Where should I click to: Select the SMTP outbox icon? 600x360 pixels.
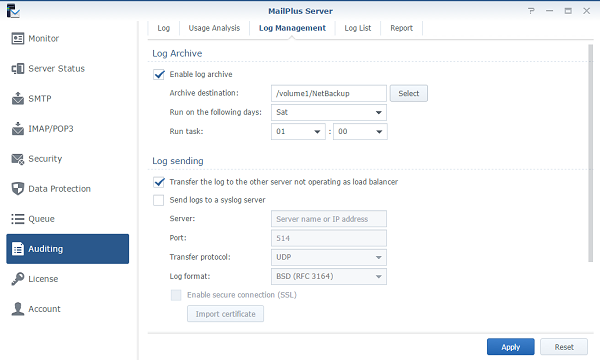point(18,99)
